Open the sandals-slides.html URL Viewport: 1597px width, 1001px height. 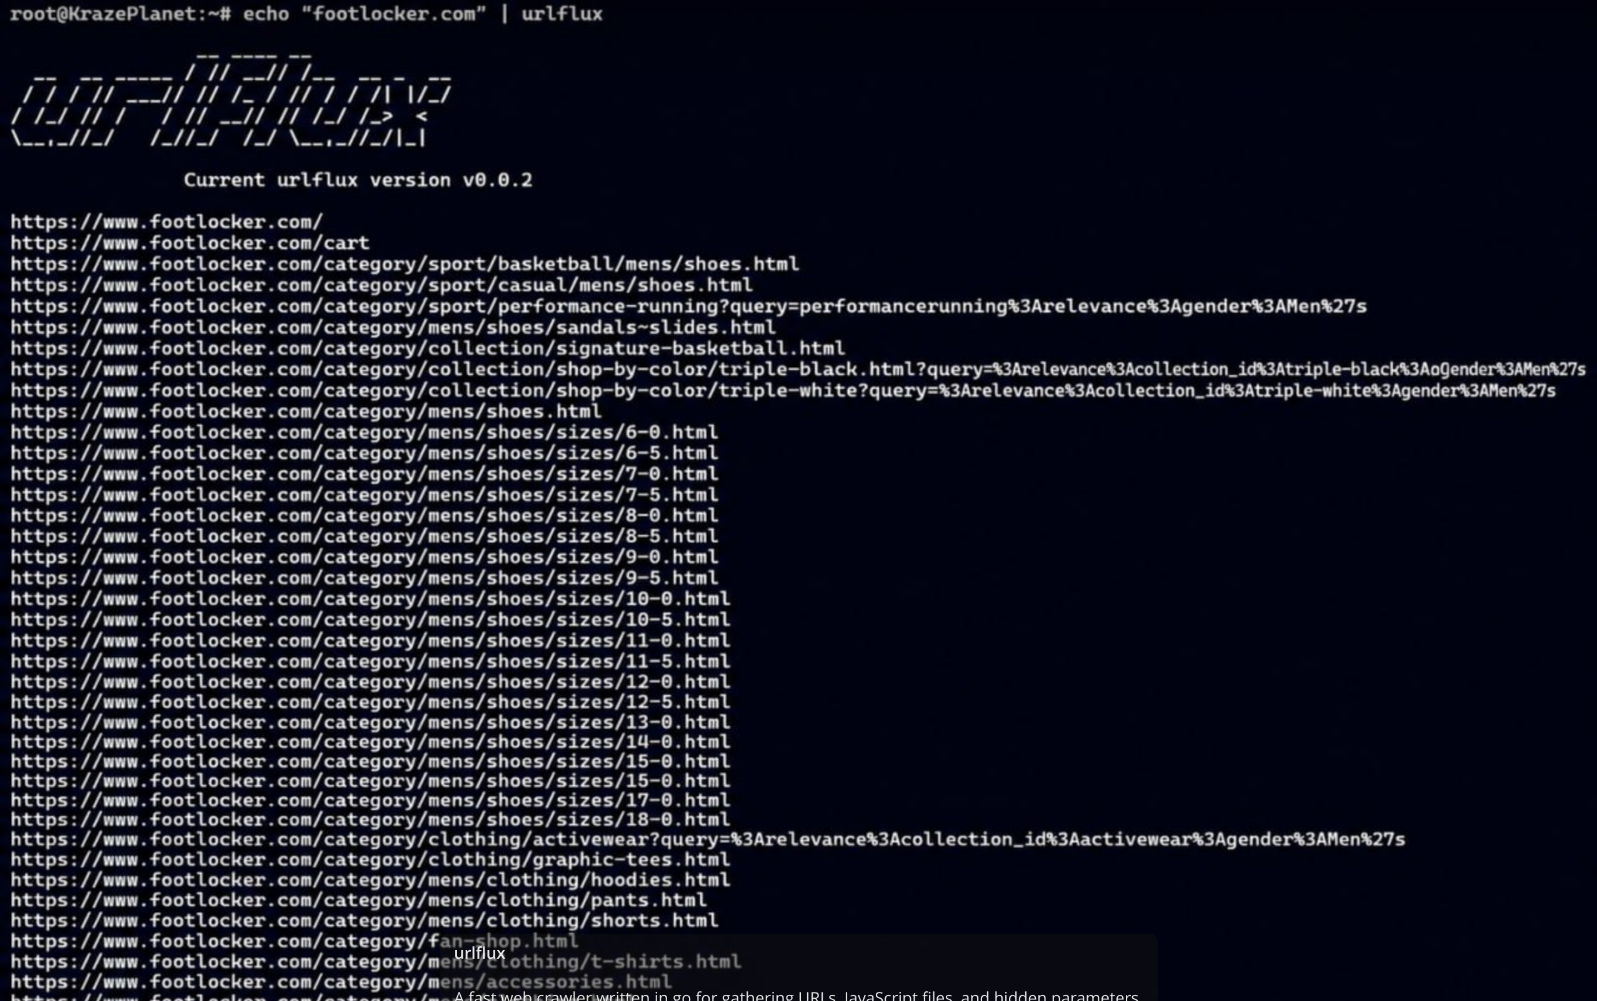click(393, 327)
